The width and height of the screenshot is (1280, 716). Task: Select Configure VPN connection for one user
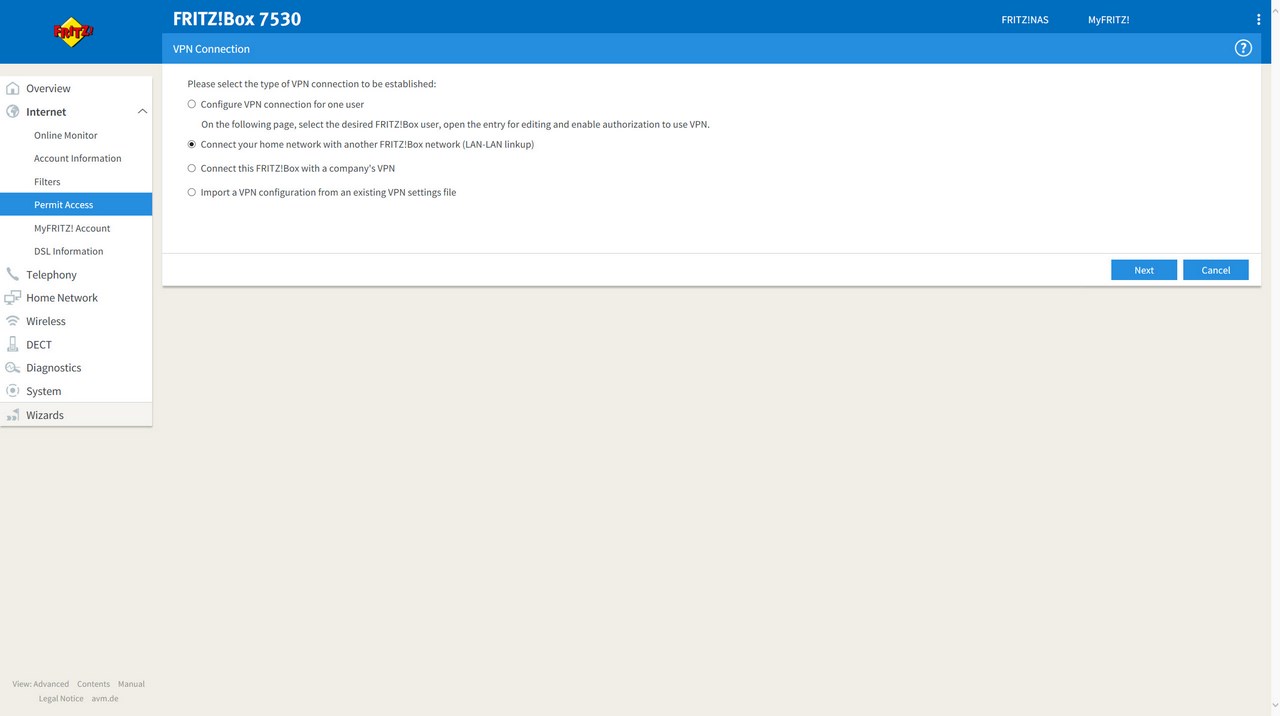[x=192, y=104]
